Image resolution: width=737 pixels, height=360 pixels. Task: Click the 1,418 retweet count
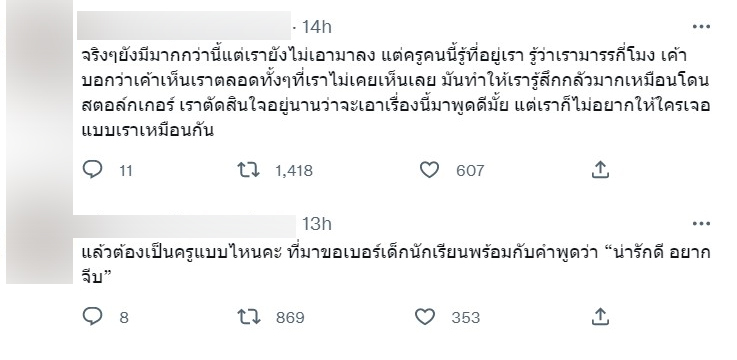(x=294, y=171)
